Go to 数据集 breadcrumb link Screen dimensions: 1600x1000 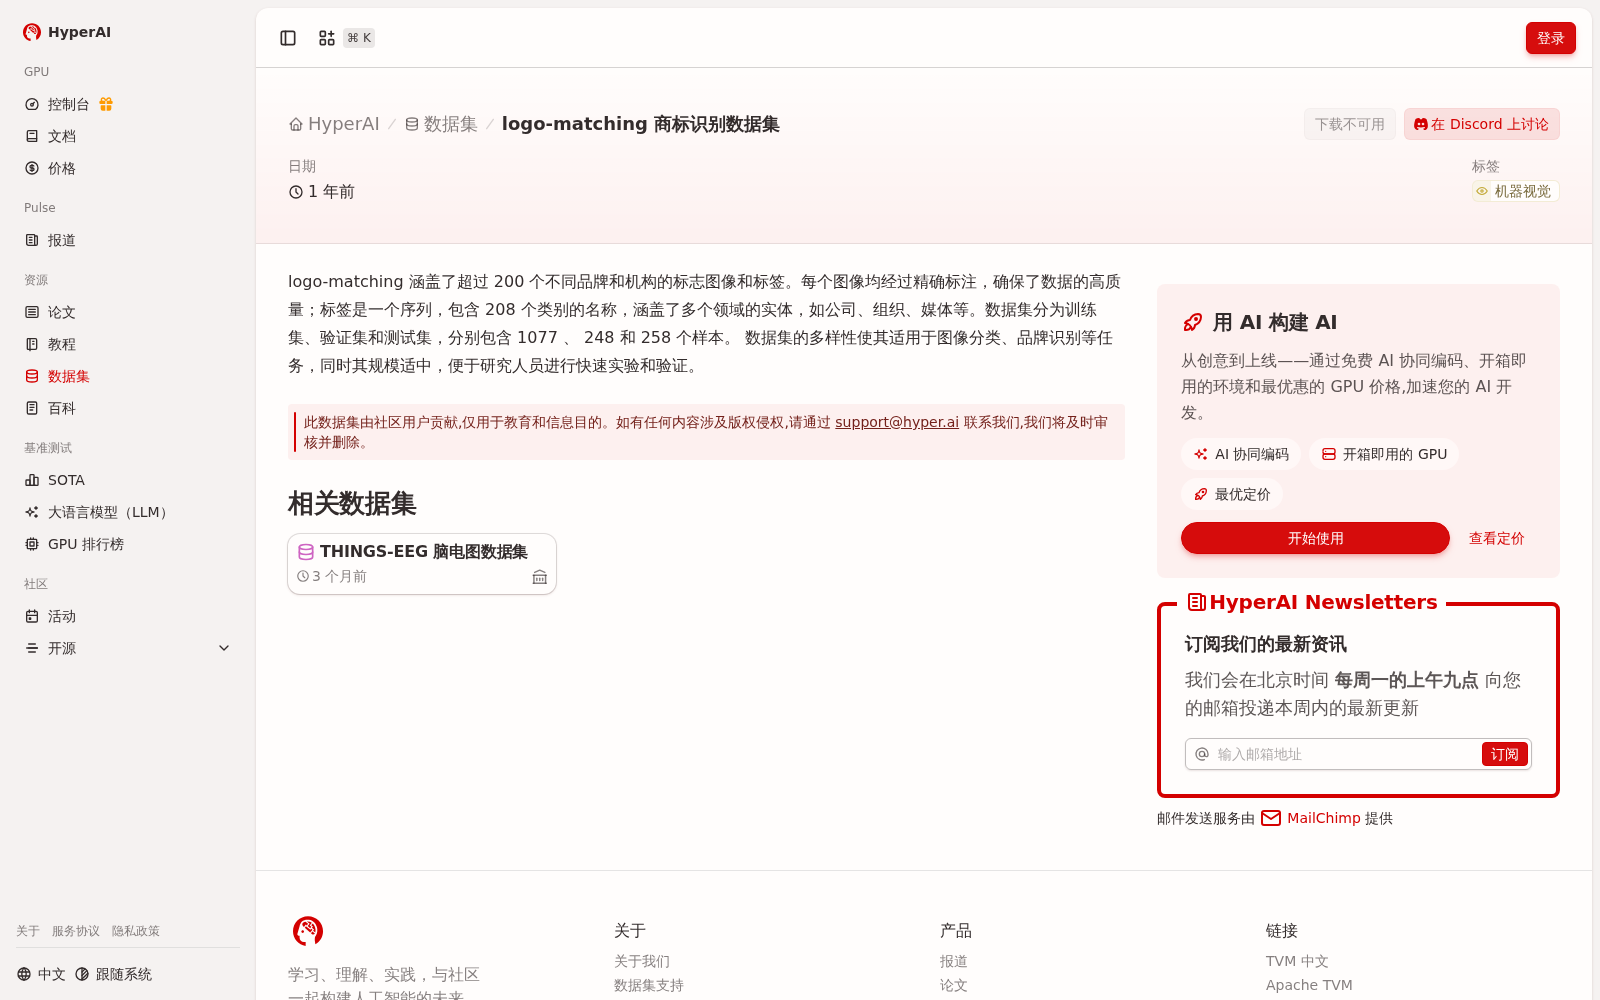(x=441, y=124)
